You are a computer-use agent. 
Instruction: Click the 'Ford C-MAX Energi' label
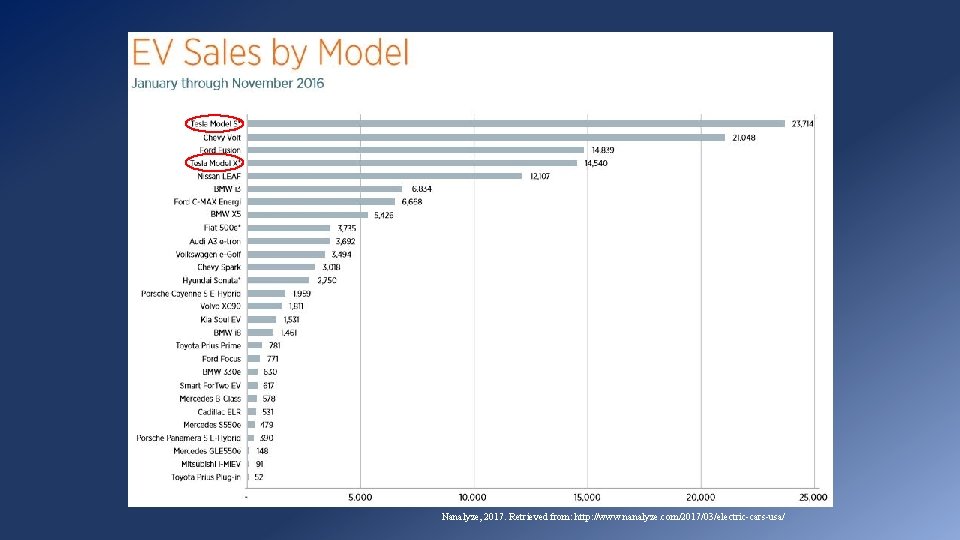208,201
